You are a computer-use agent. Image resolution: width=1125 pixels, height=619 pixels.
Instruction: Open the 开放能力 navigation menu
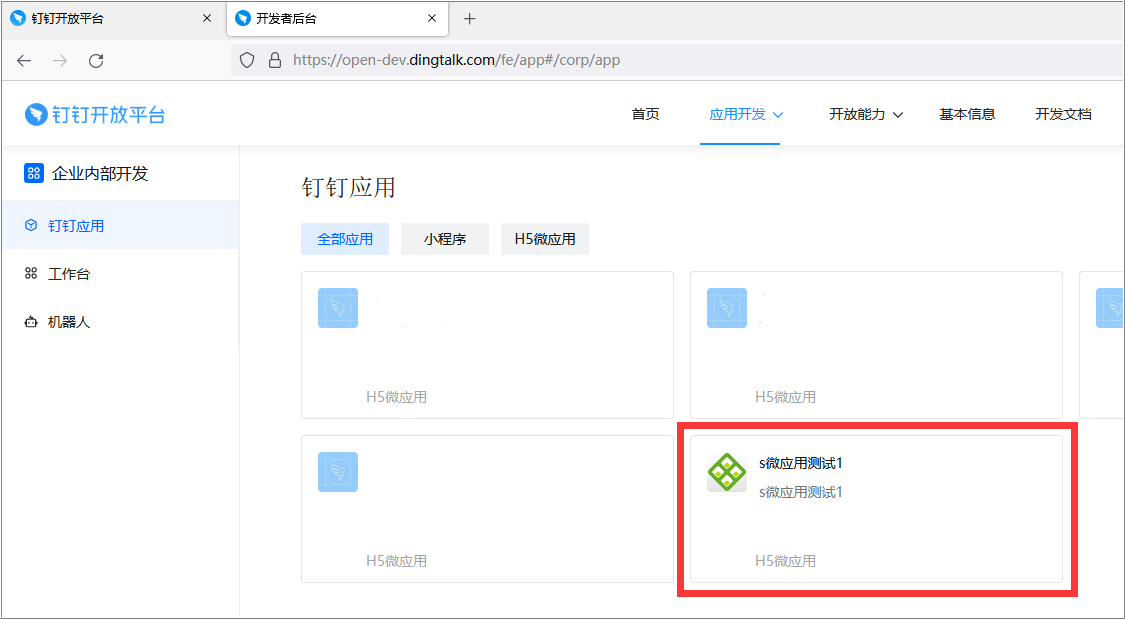point(857,114)
